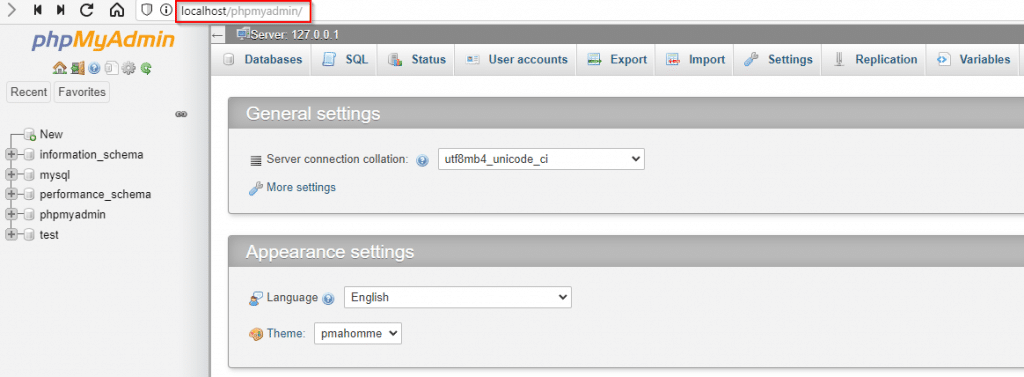The height and width of the screenshot is (377, 1024).
Task: Open the performance_schema database
Action: 95,195
